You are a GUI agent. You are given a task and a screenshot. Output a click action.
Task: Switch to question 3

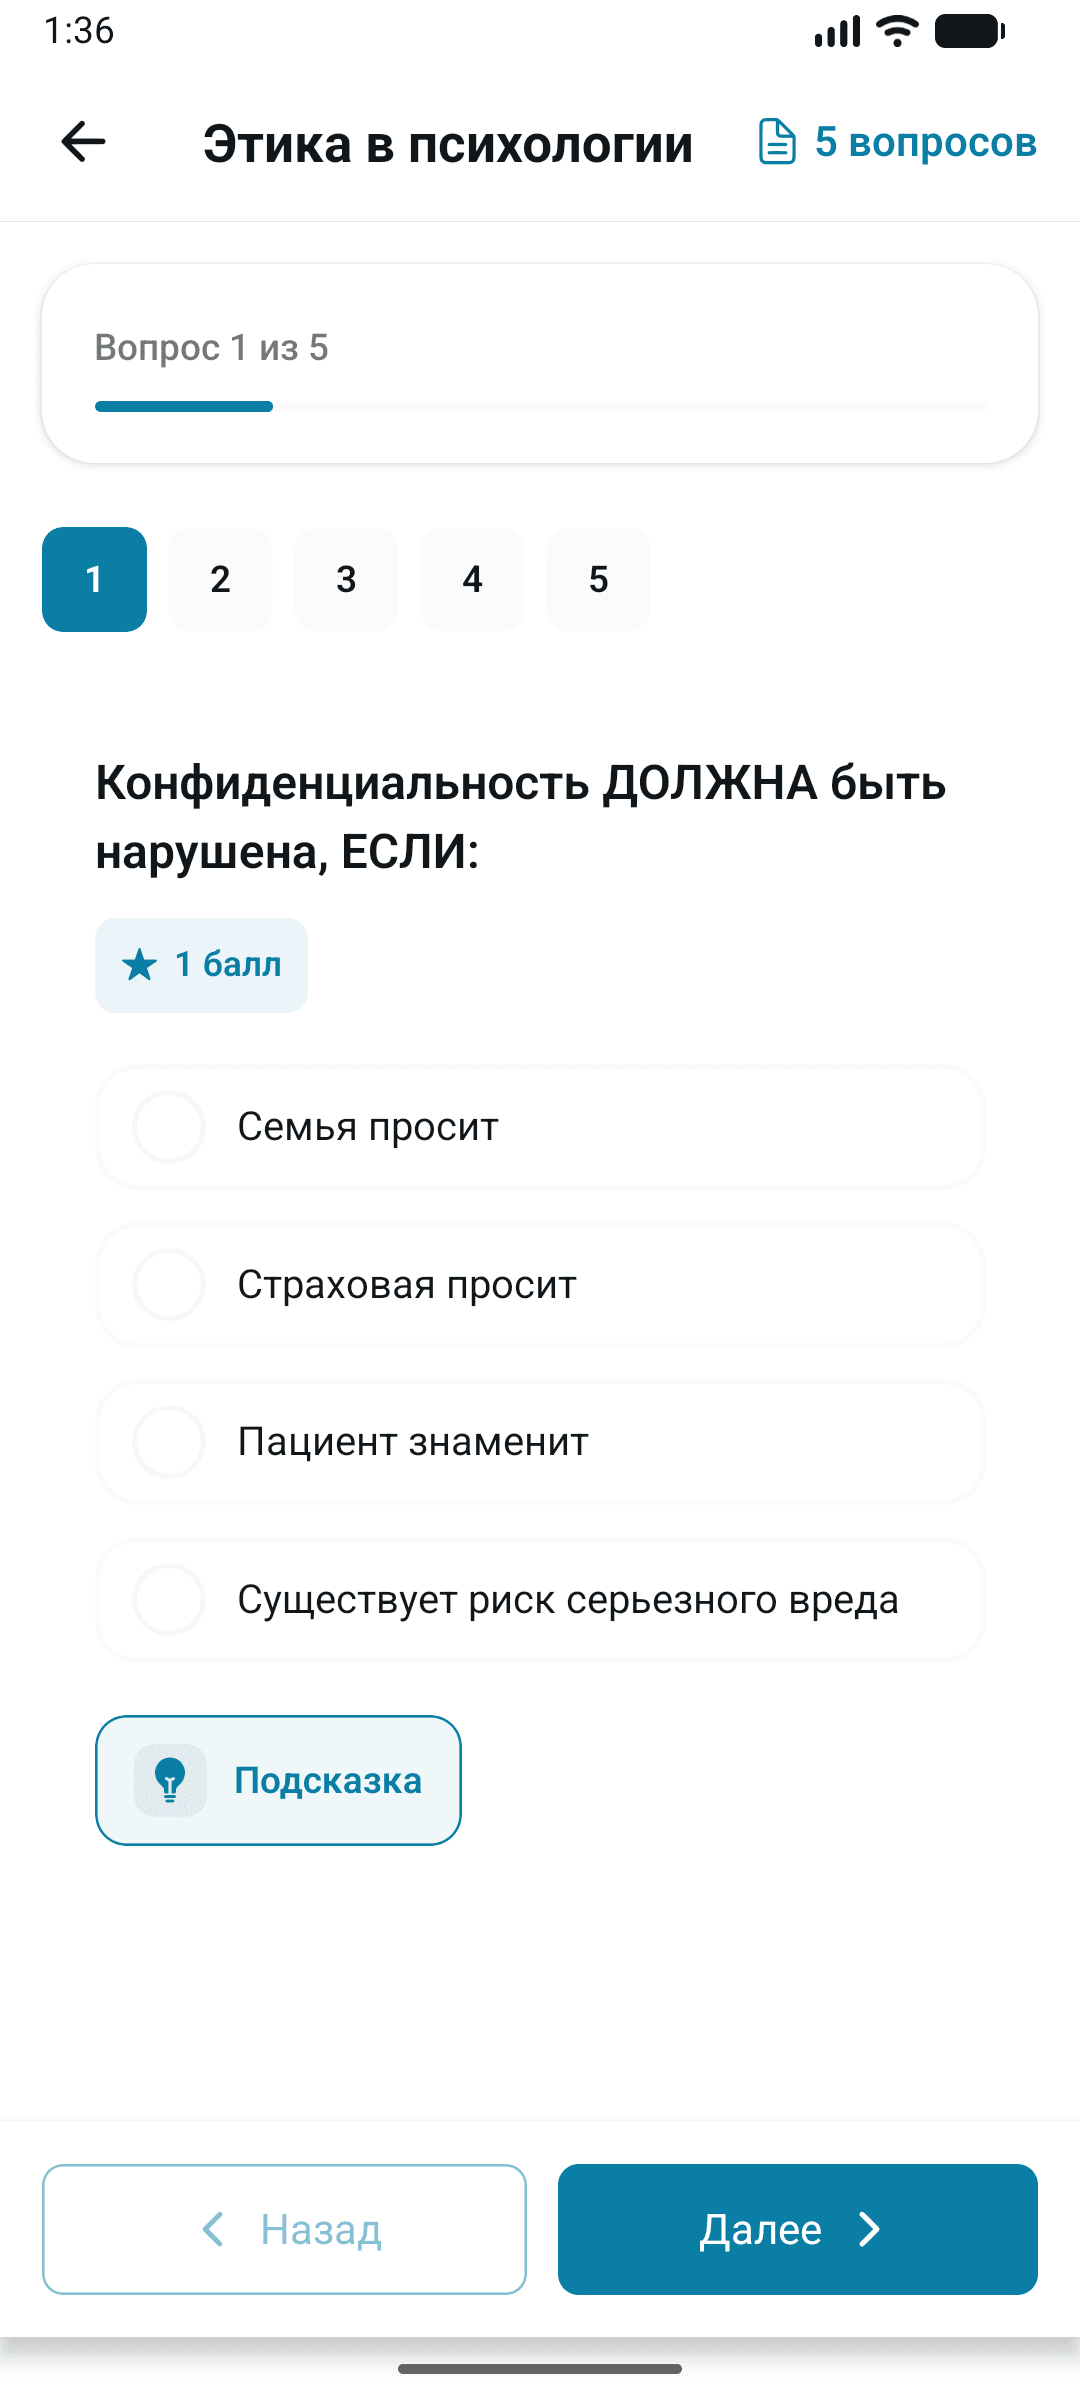pyautogui.click(x=346, y=580)
